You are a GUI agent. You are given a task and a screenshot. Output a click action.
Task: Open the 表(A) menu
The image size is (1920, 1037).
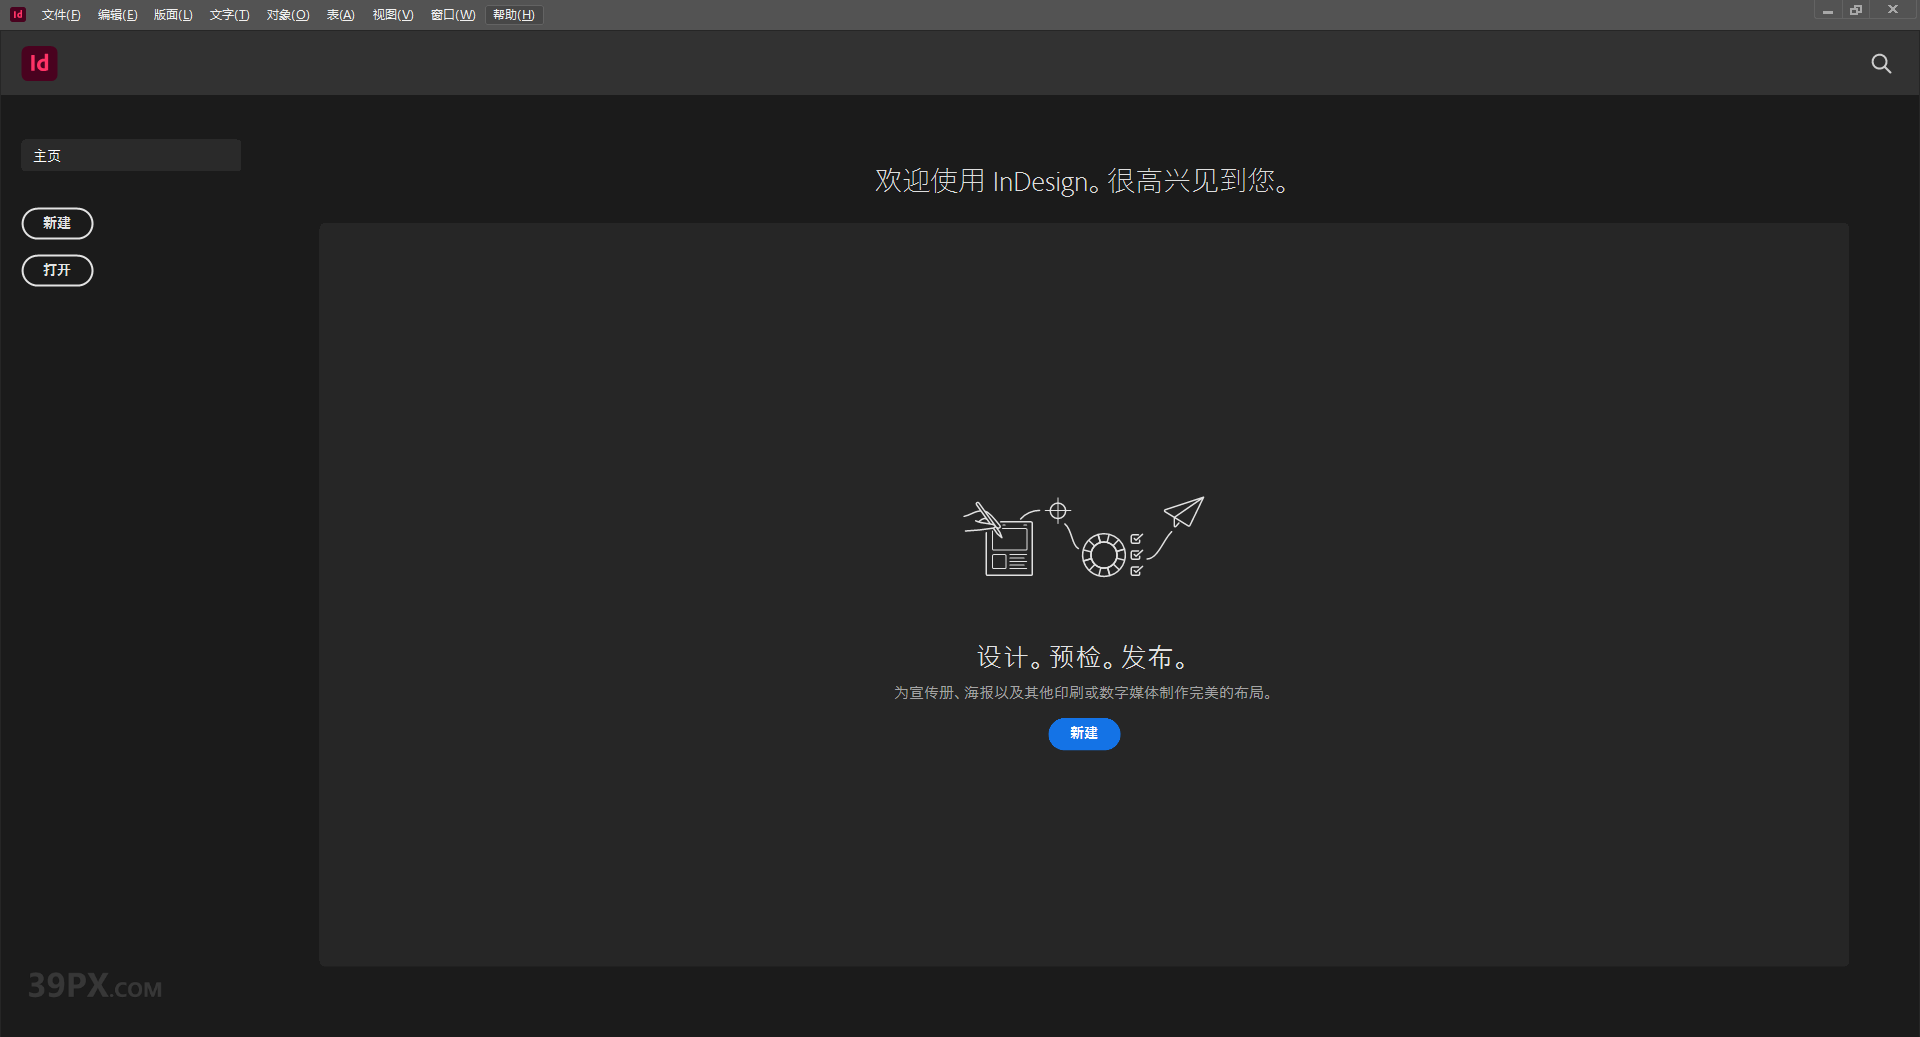click(340, 15)
